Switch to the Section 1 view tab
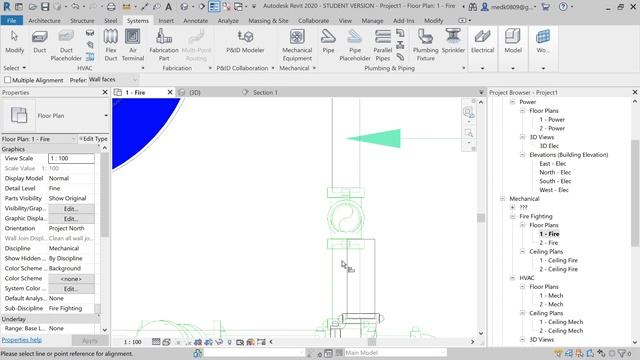This screenshot has width=640, height=360. click(265, 93)
